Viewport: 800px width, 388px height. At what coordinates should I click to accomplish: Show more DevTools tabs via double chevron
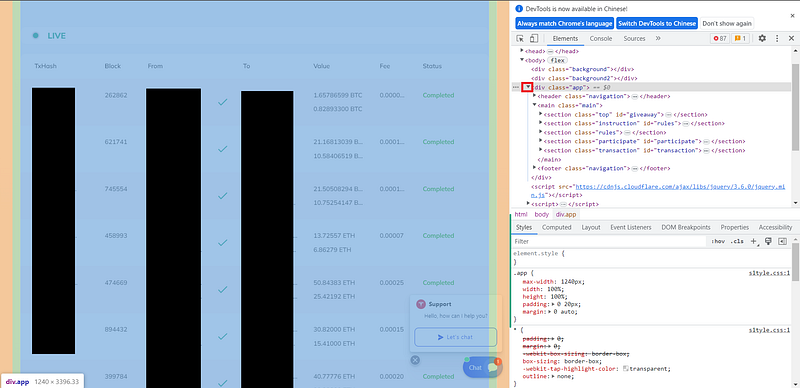[x=658, y=38]
